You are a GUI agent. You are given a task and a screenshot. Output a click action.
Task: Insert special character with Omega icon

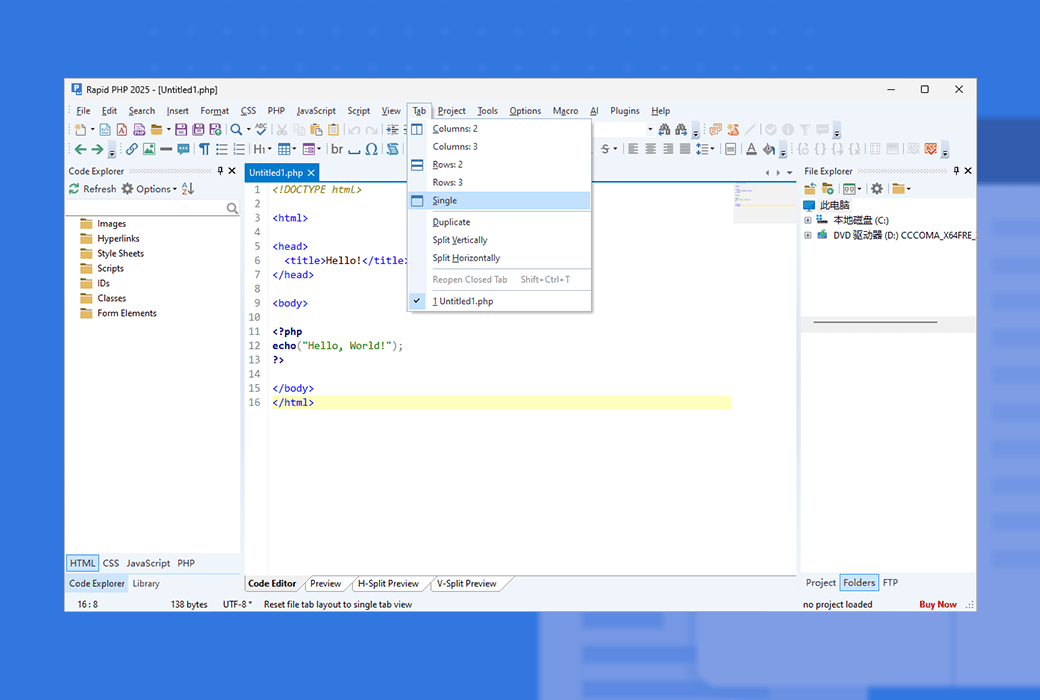pos(371,149)
